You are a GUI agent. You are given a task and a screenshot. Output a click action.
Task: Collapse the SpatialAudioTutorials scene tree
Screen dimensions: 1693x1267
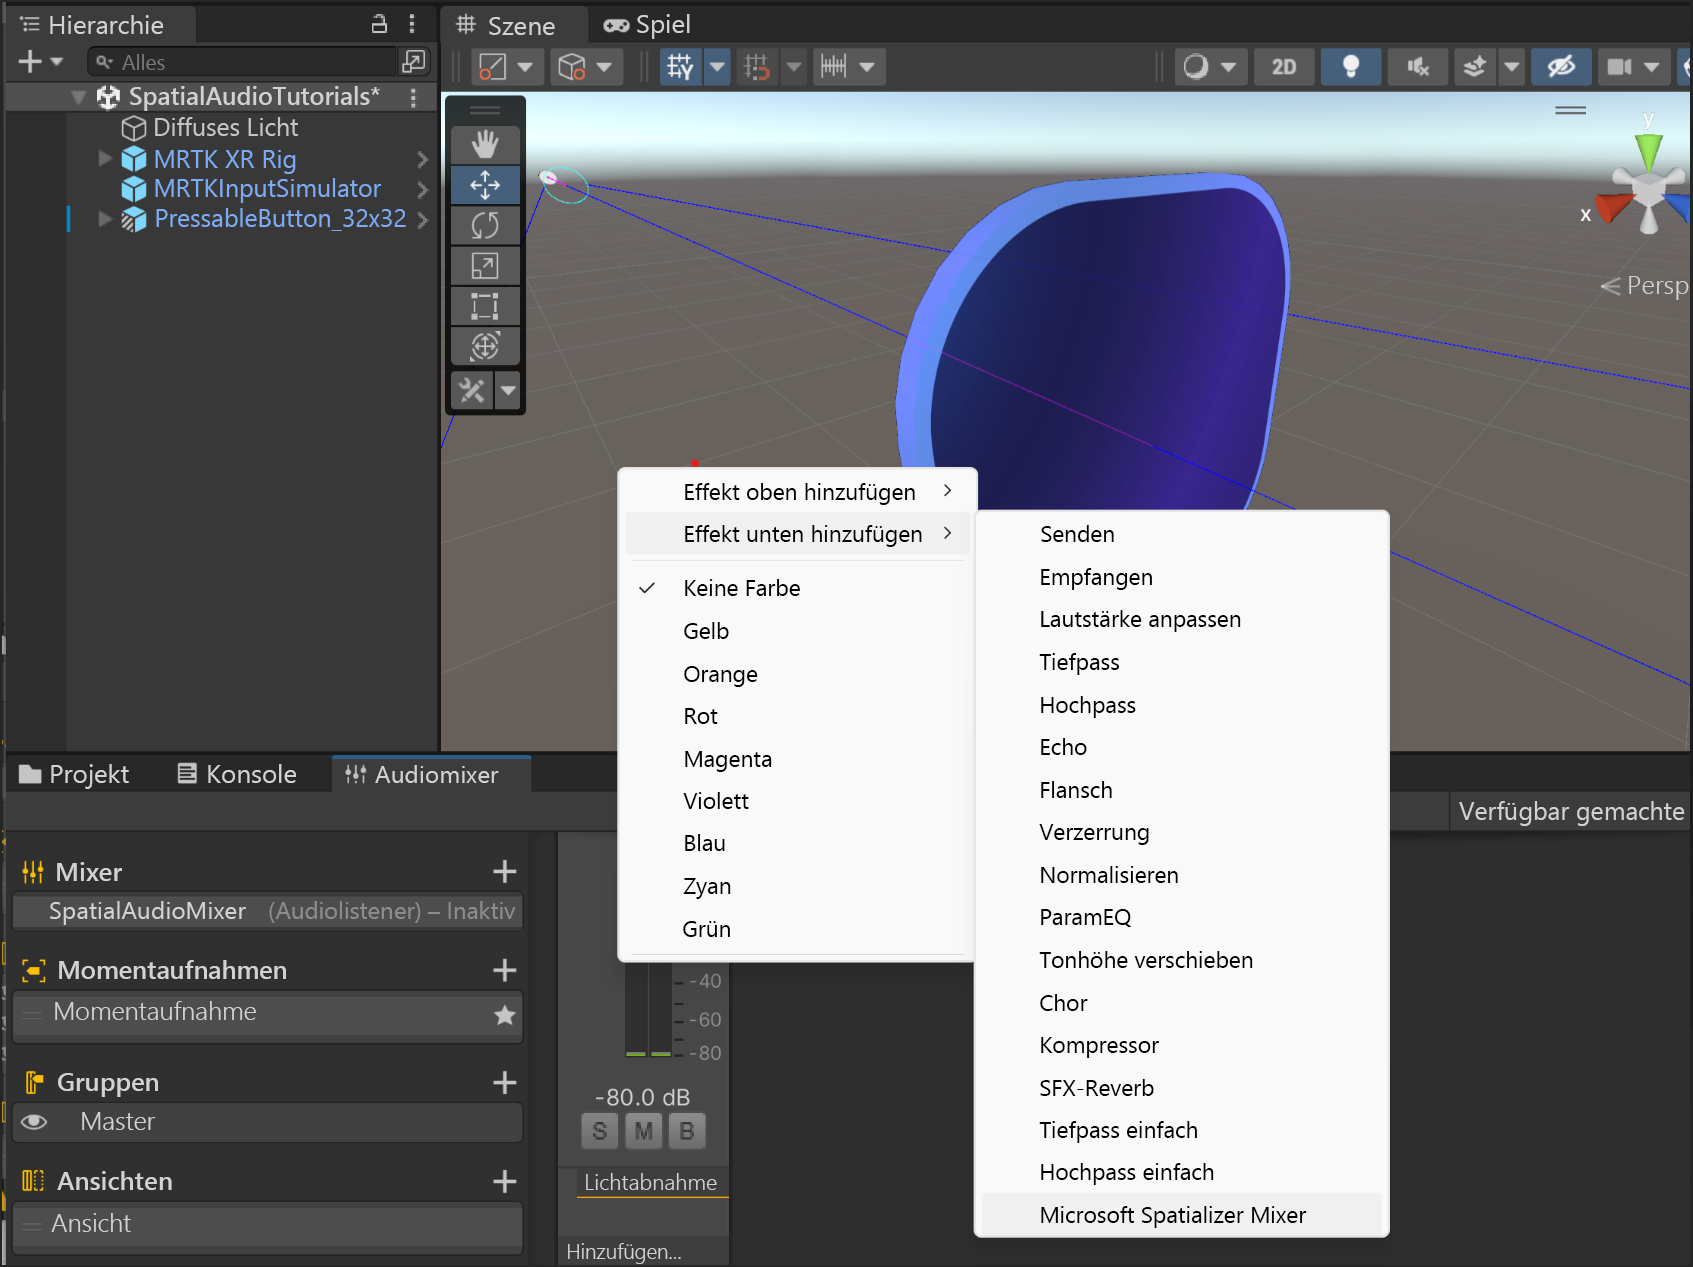[x=78, y=96]
